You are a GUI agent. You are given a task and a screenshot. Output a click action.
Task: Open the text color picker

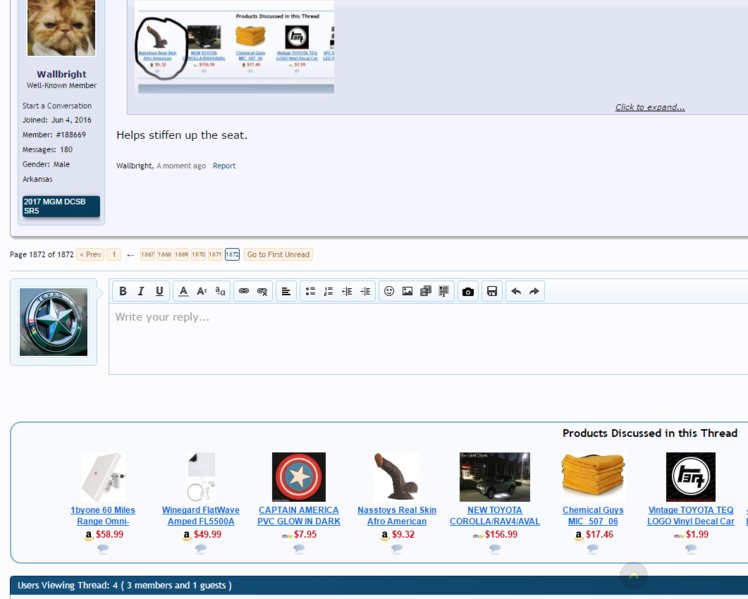tap(183, 291)
